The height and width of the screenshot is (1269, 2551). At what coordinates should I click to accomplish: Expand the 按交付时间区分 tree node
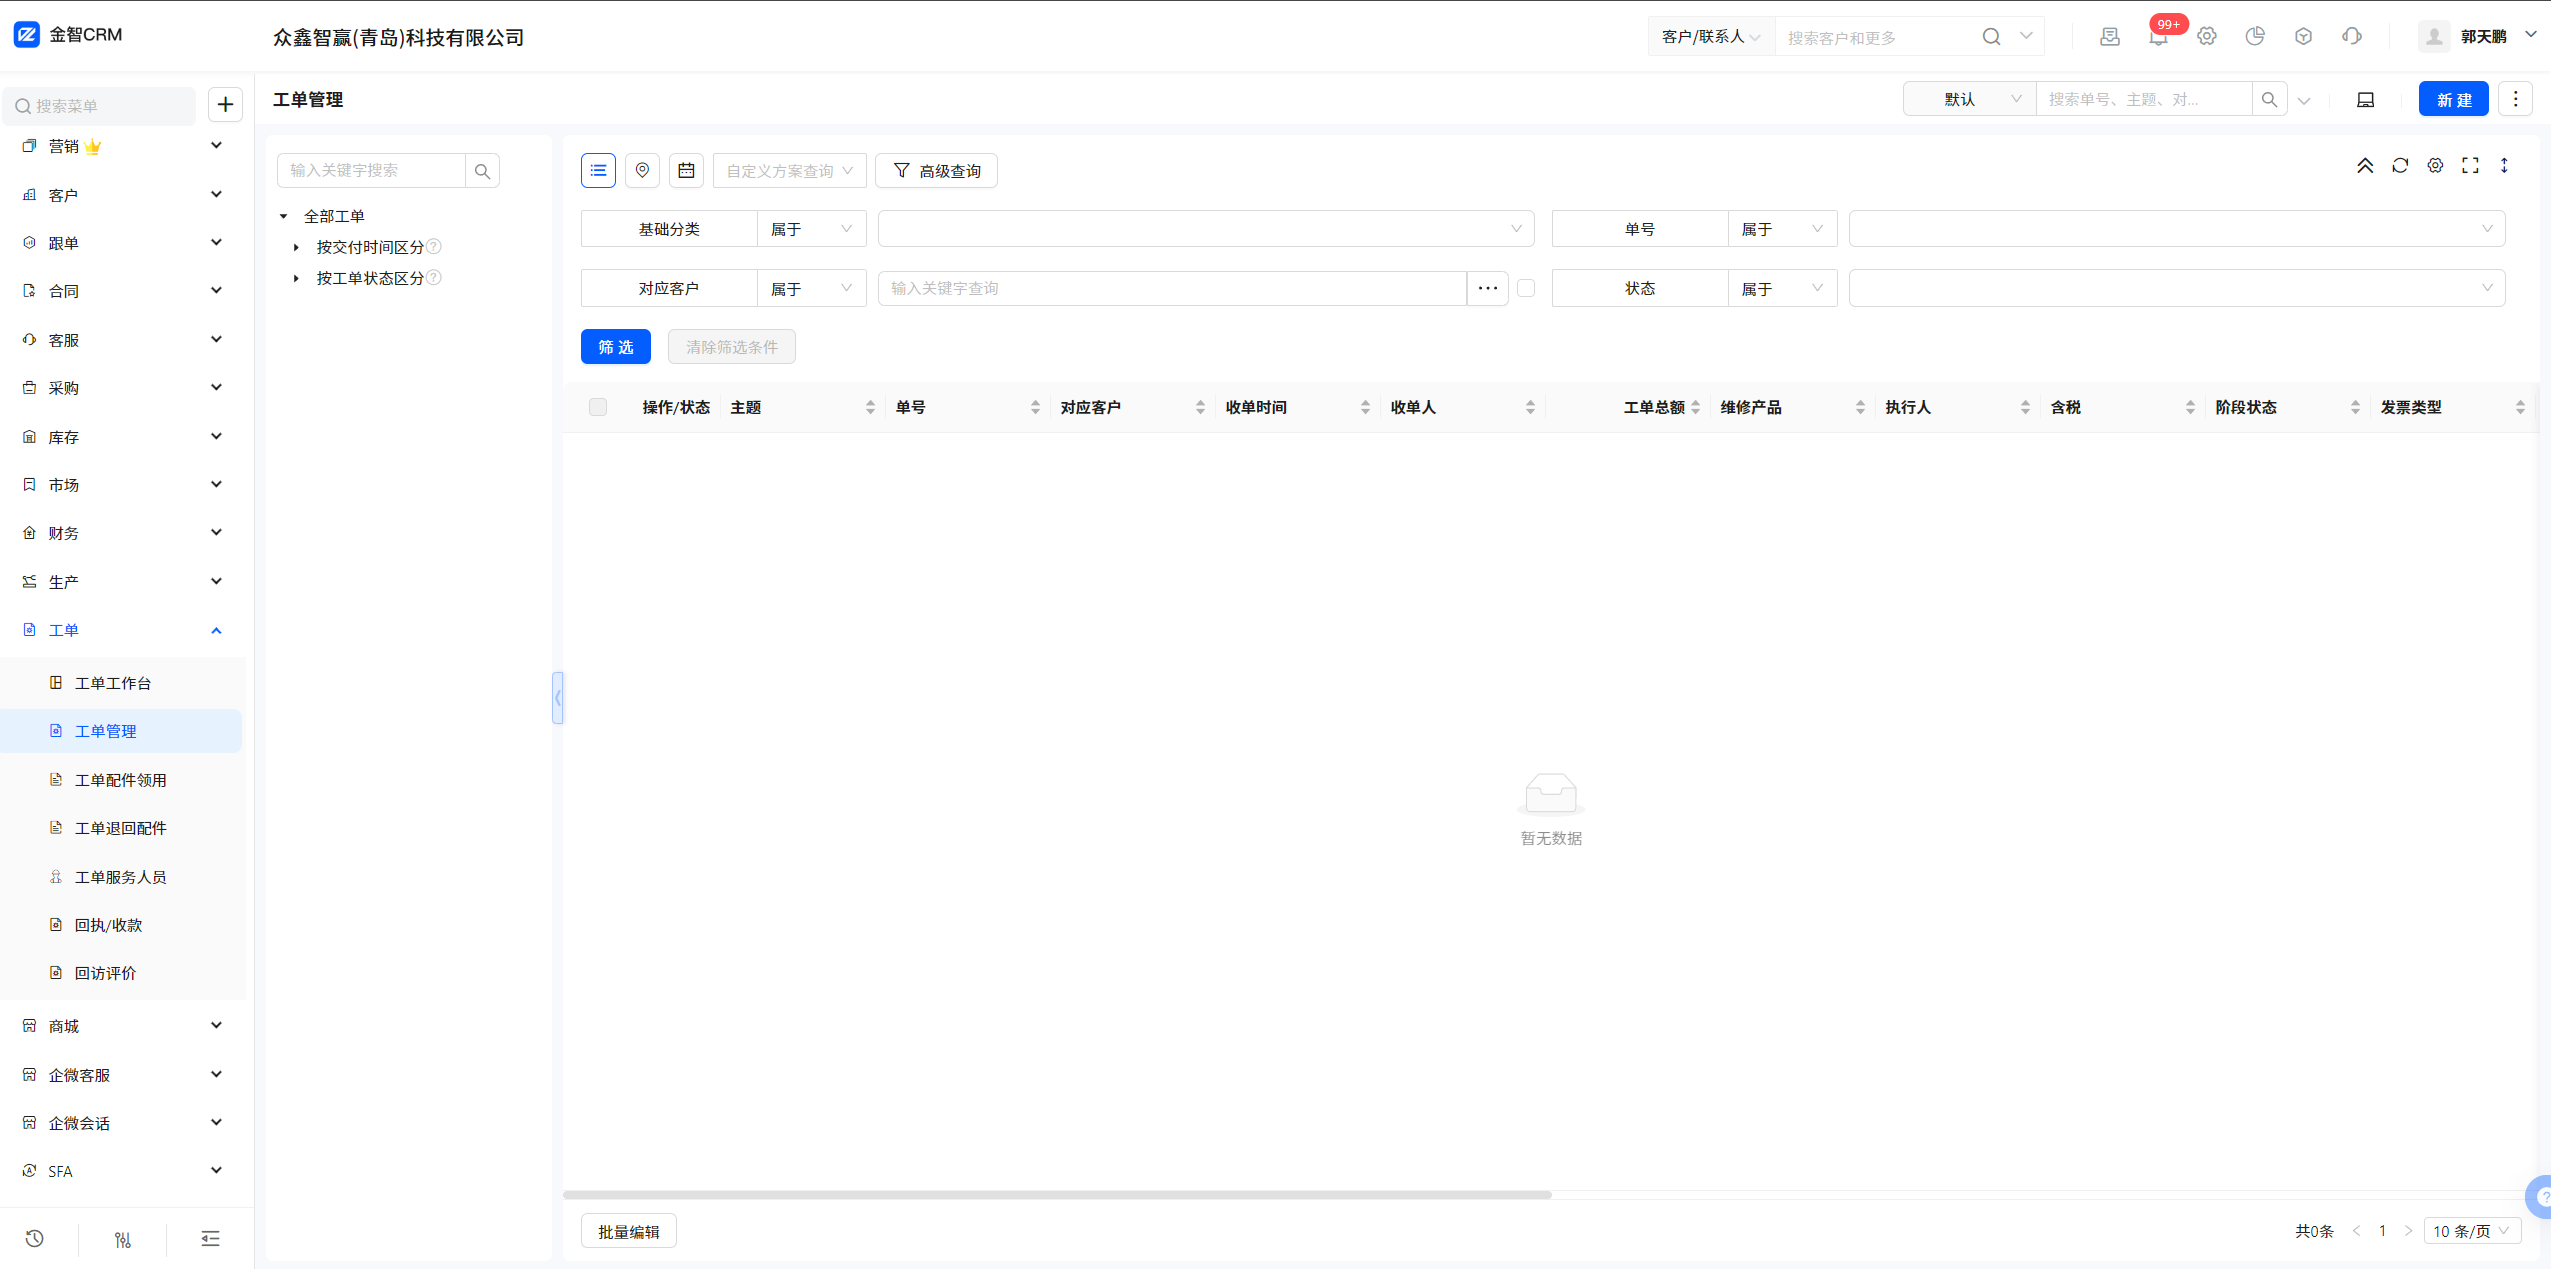point(296,247)
